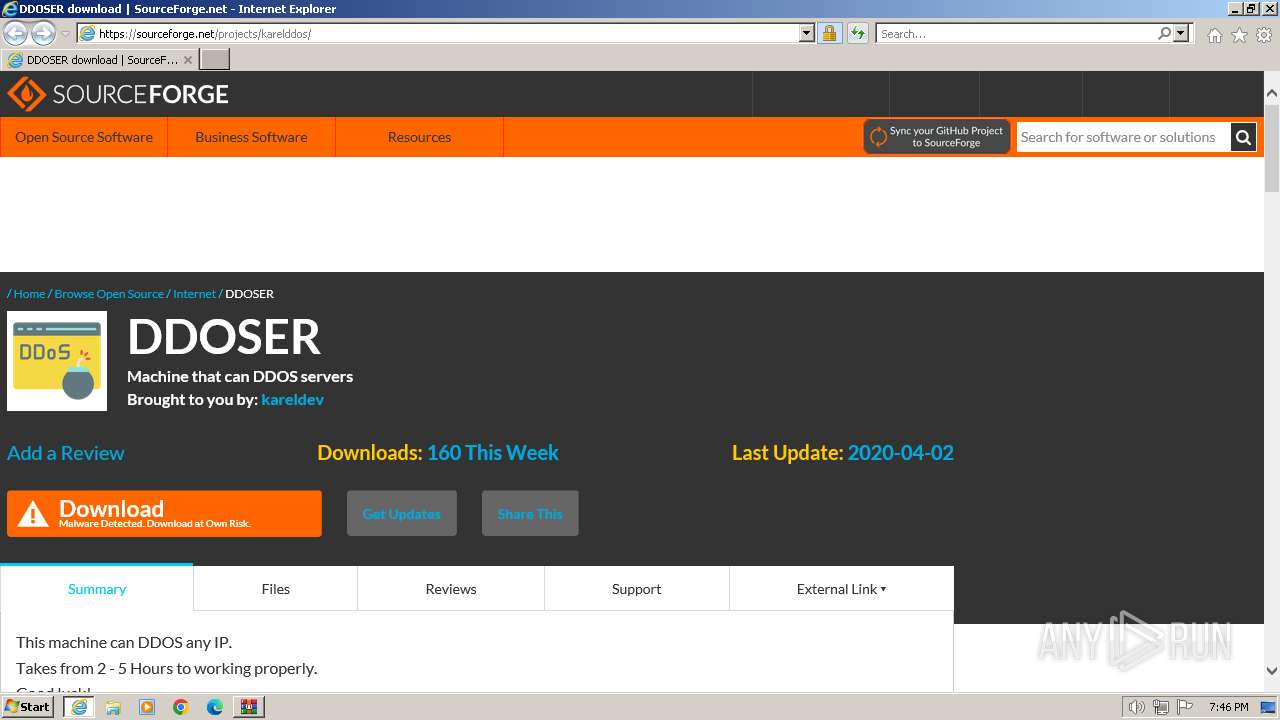The height and width of the screenshot is (720, 1280).
Task: Click the IE search box field
Action: [1016, 33]
